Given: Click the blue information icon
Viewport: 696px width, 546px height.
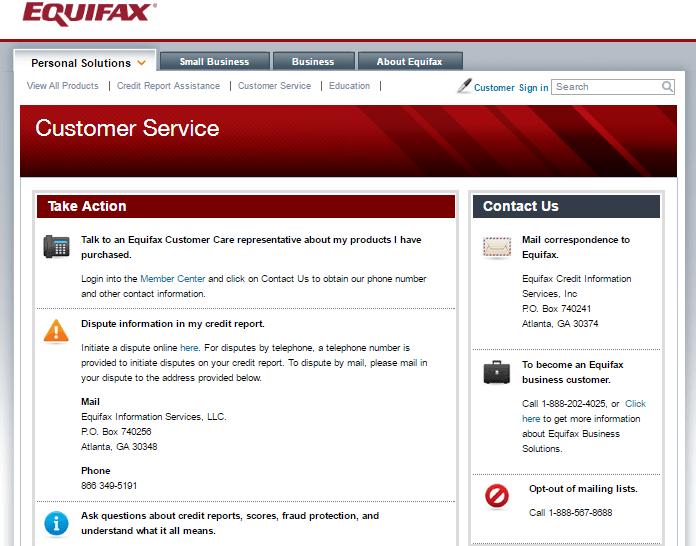Looking at the screenshot, I should pos(56,523).
